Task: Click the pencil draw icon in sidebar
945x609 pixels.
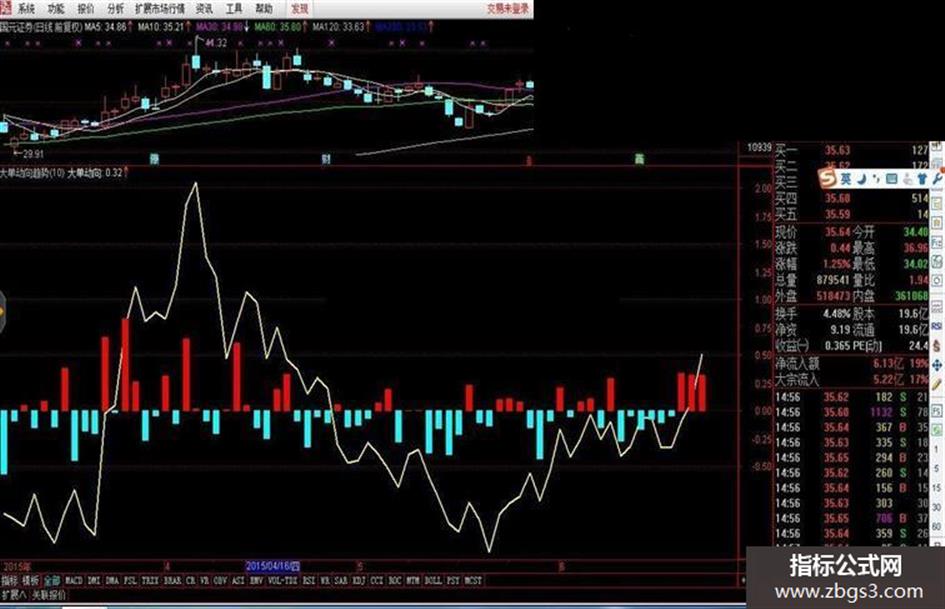Action: pyautogui.click(x=937, y=385)
